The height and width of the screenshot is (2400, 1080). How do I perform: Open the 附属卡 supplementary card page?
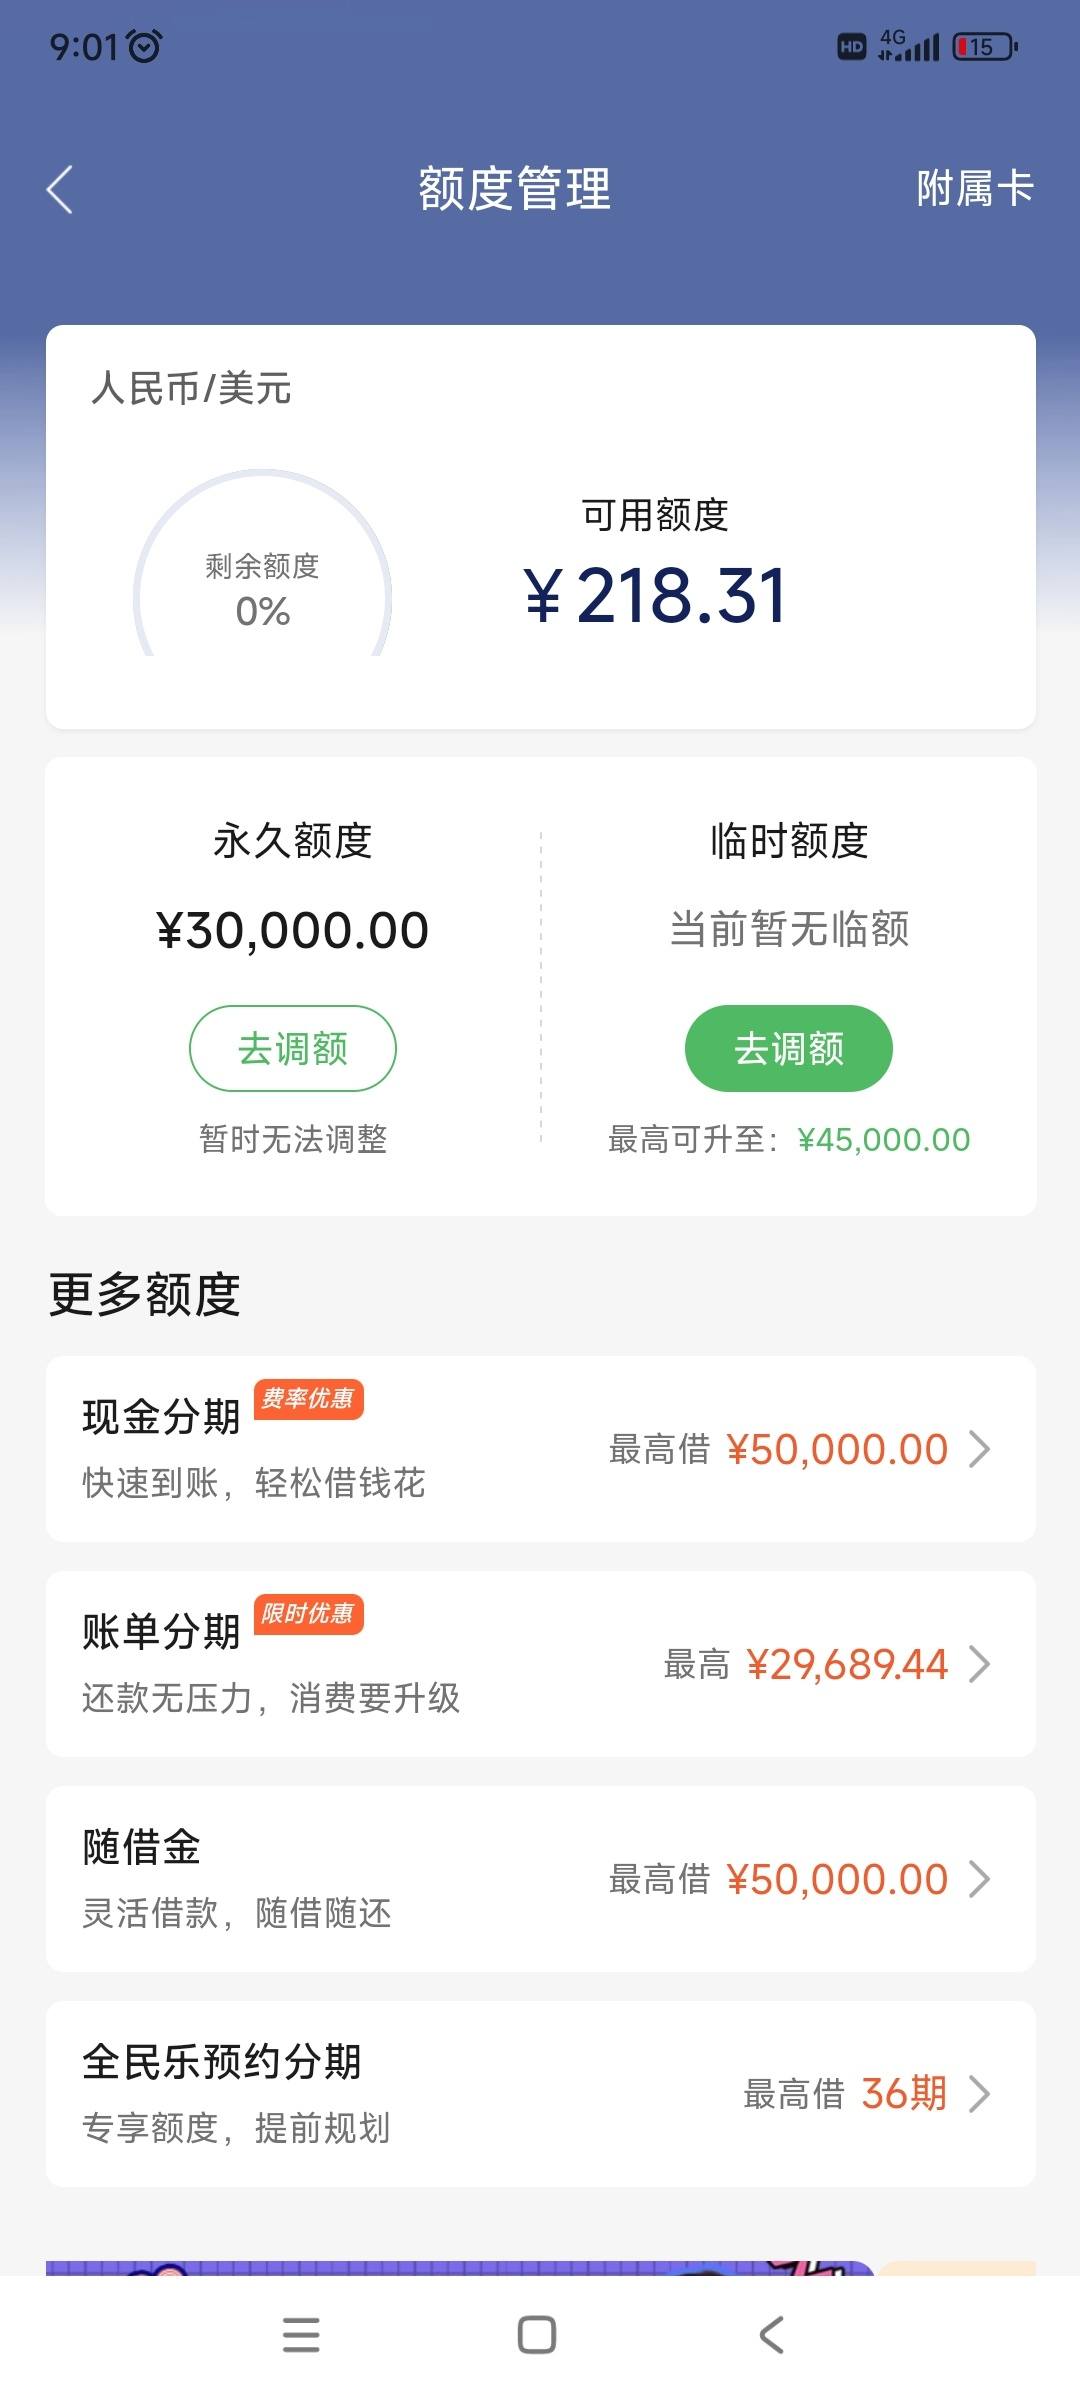pyautogui.click(x=975, y=188)
